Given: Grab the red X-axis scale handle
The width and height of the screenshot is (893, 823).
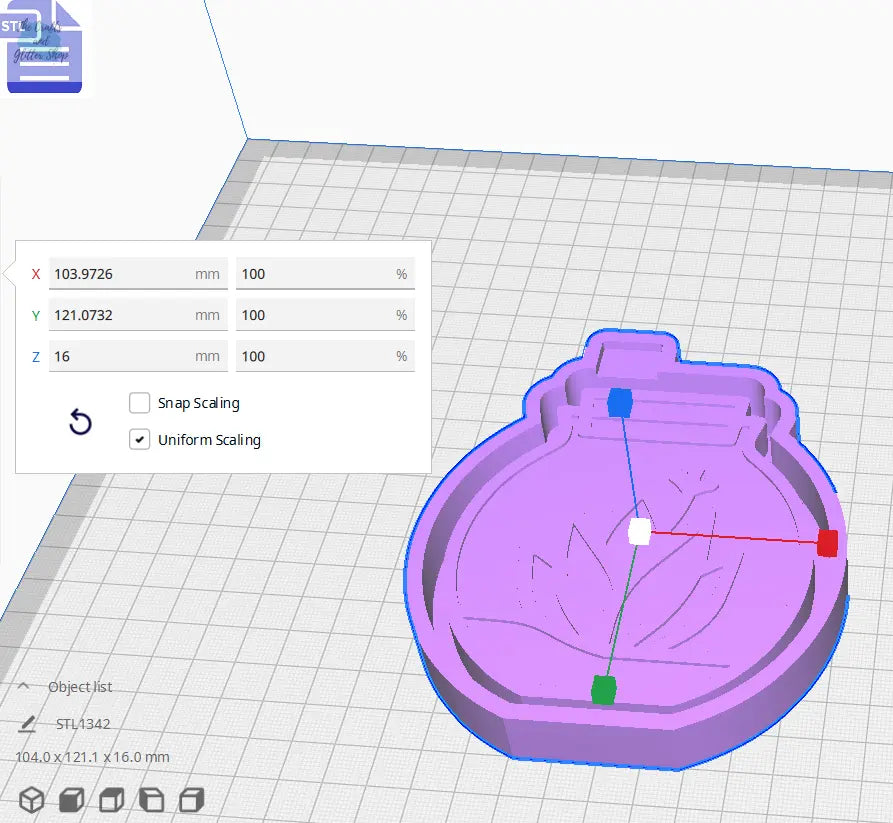Looking at the screenshot, I should click(x=826, y=543).
